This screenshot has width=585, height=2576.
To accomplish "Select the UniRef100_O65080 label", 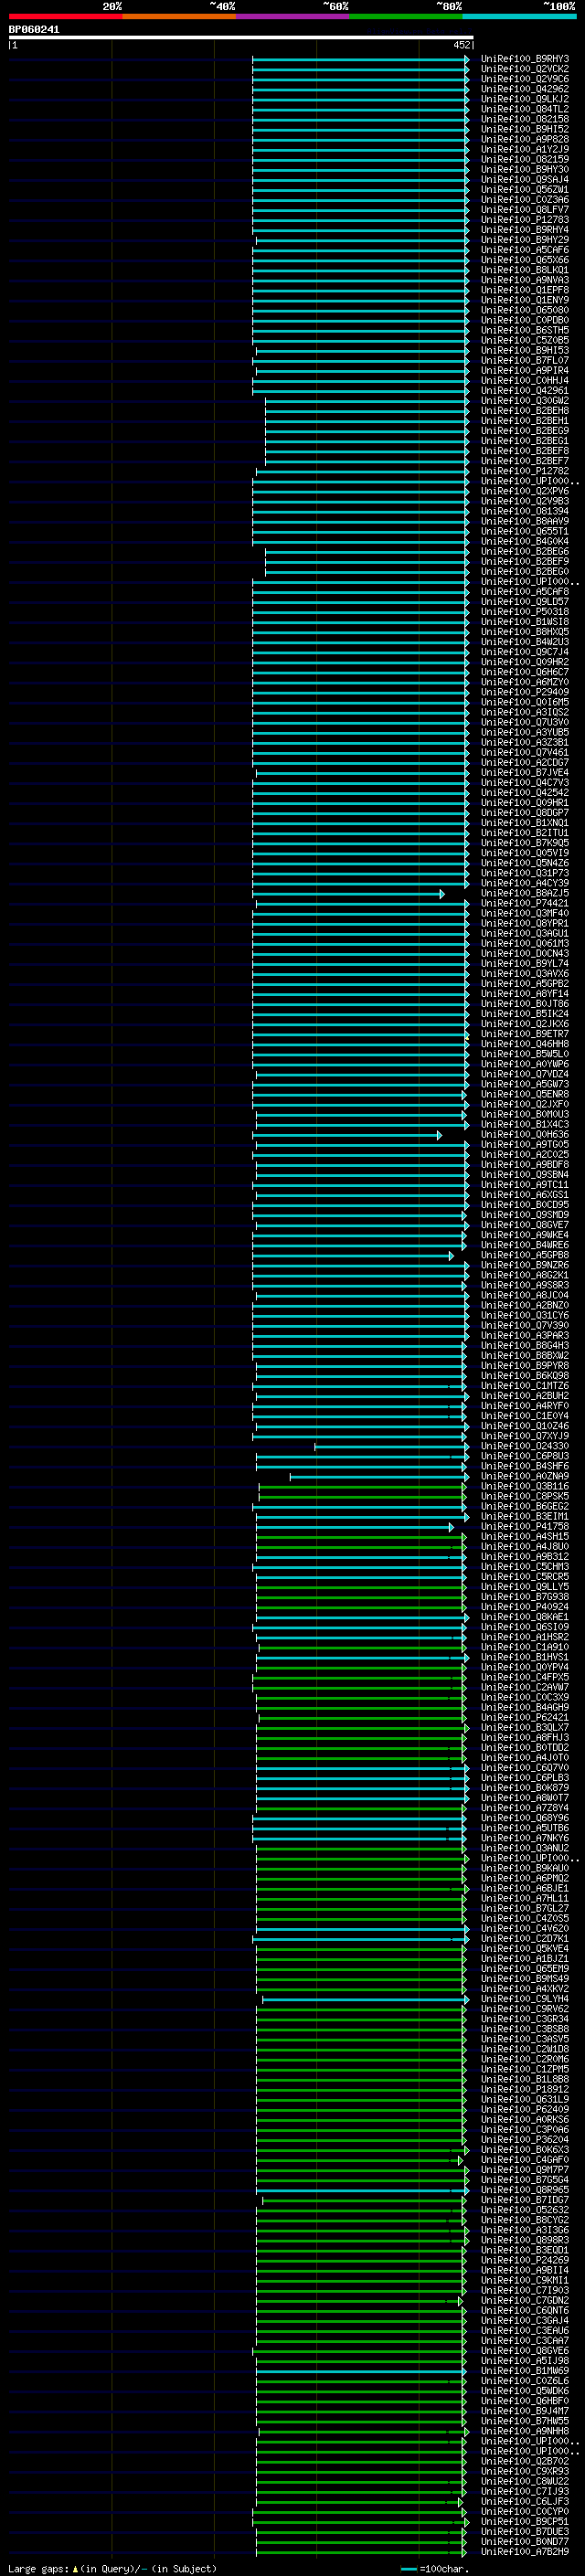I will pyautogui.click(x=524, y=310).
